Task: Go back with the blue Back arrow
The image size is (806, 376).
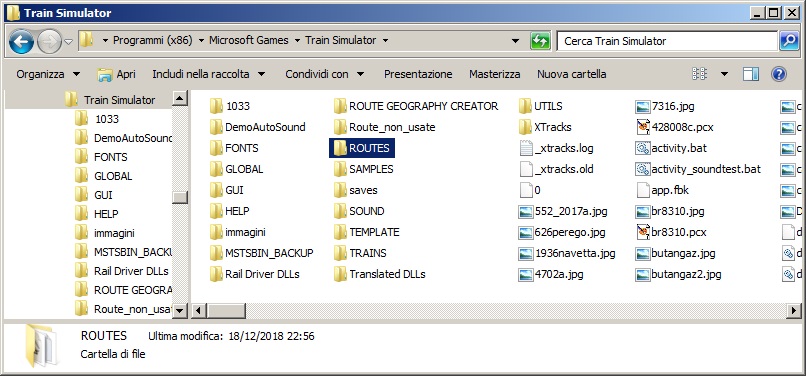Action: 21,41
